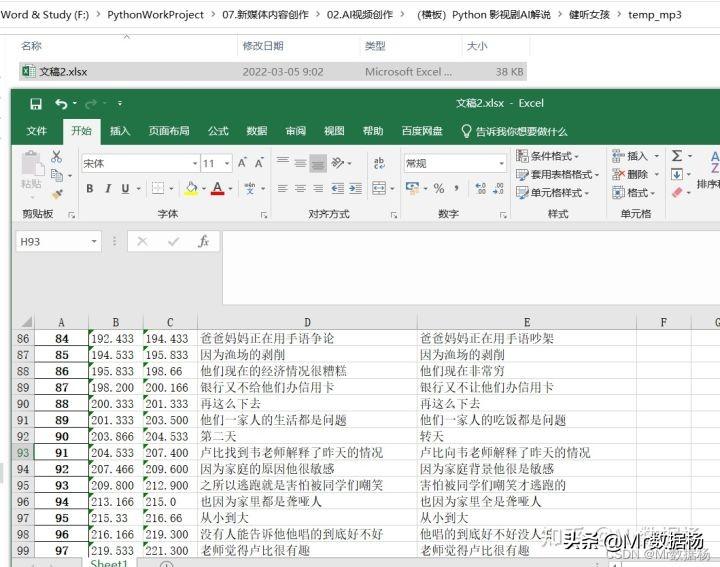Open the Name Box dropdown showing H93

tap(94, 241)
